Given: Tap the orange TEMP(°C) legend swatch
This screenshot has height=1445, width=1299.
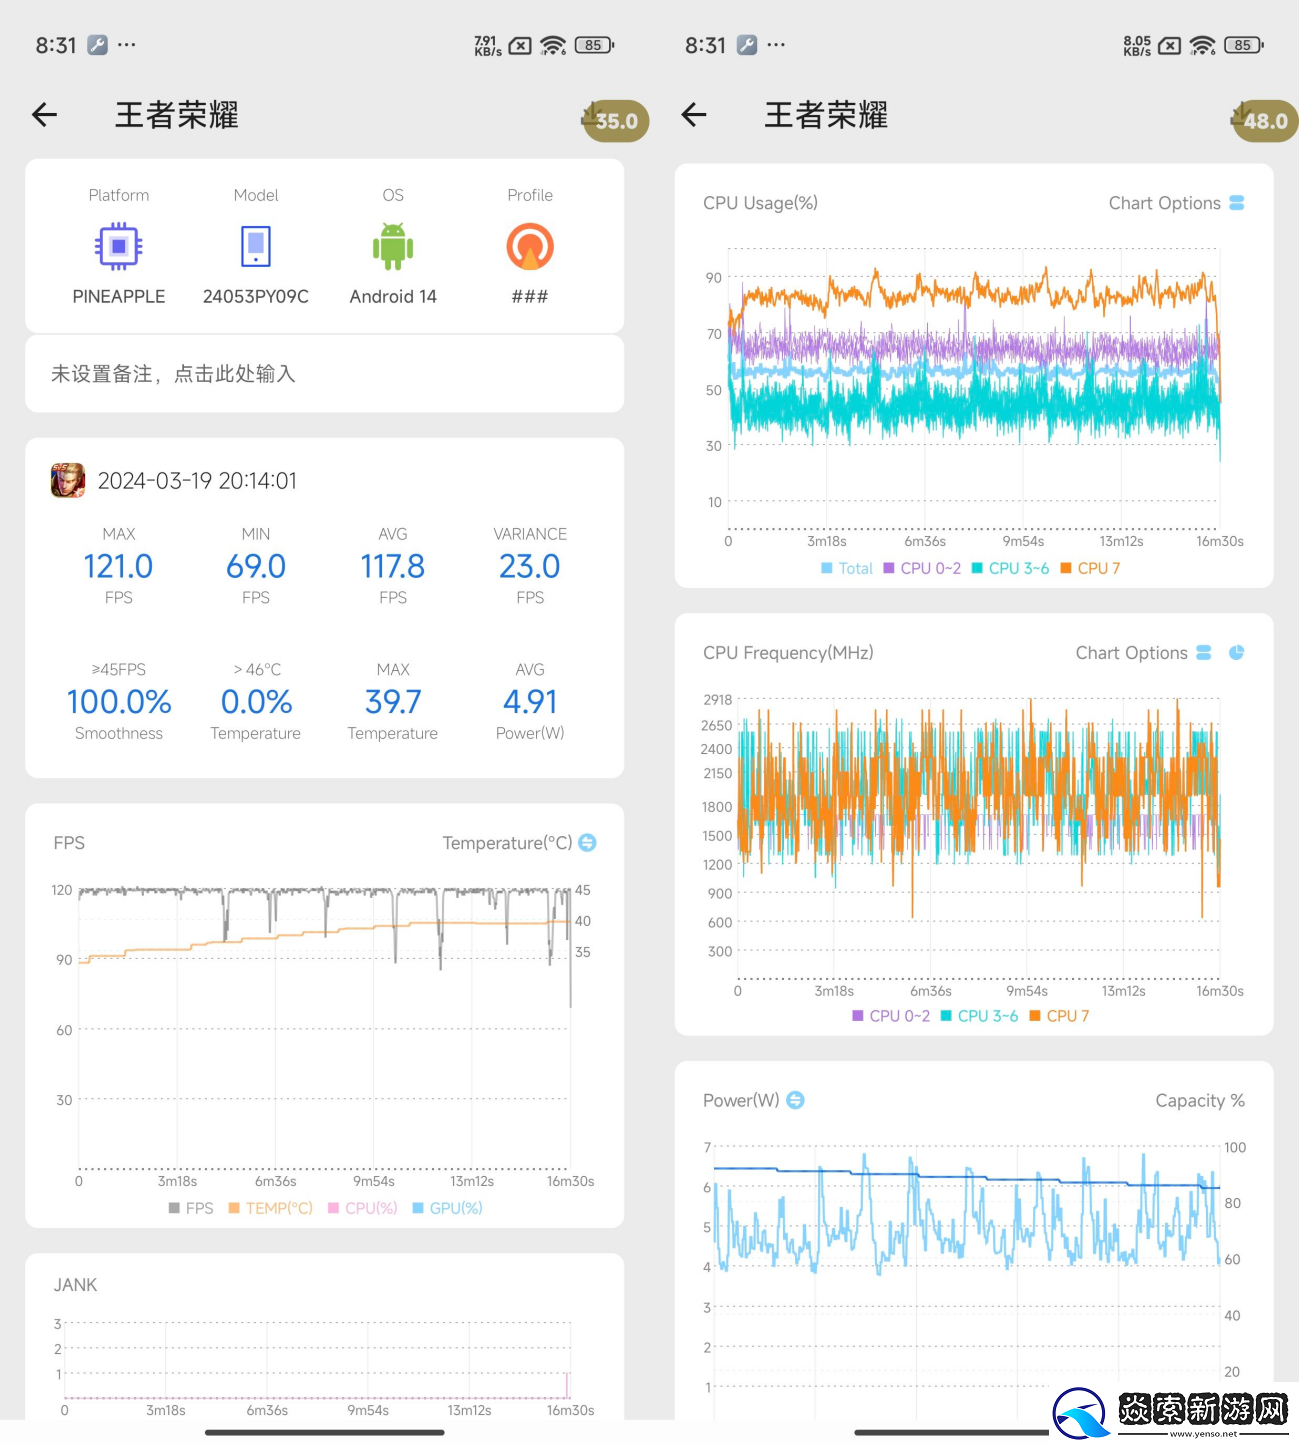Looking at the screenshot, I should click(234, 1208).
